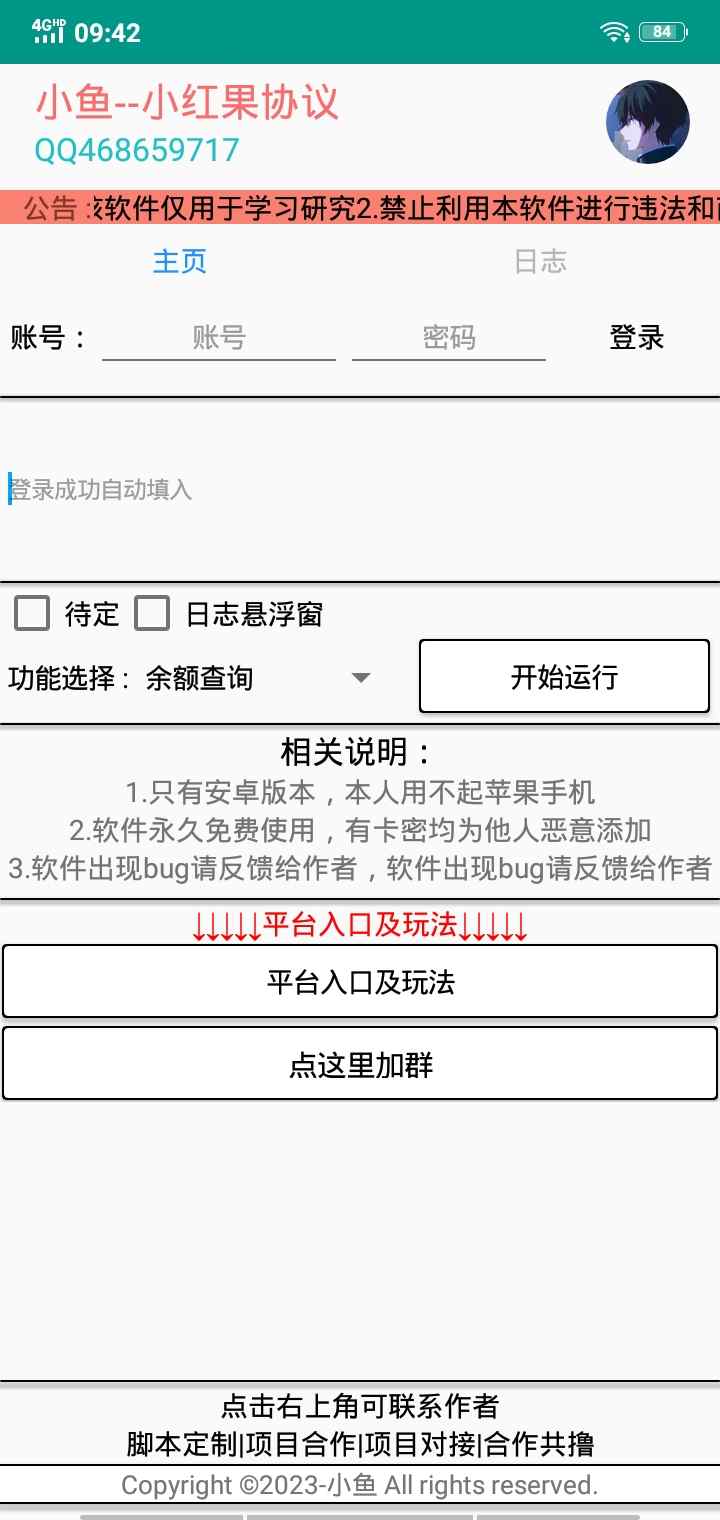This screenshot has height=1520, width=720.
Task: Tap the battery indicator icon
Action: point(663,32)
